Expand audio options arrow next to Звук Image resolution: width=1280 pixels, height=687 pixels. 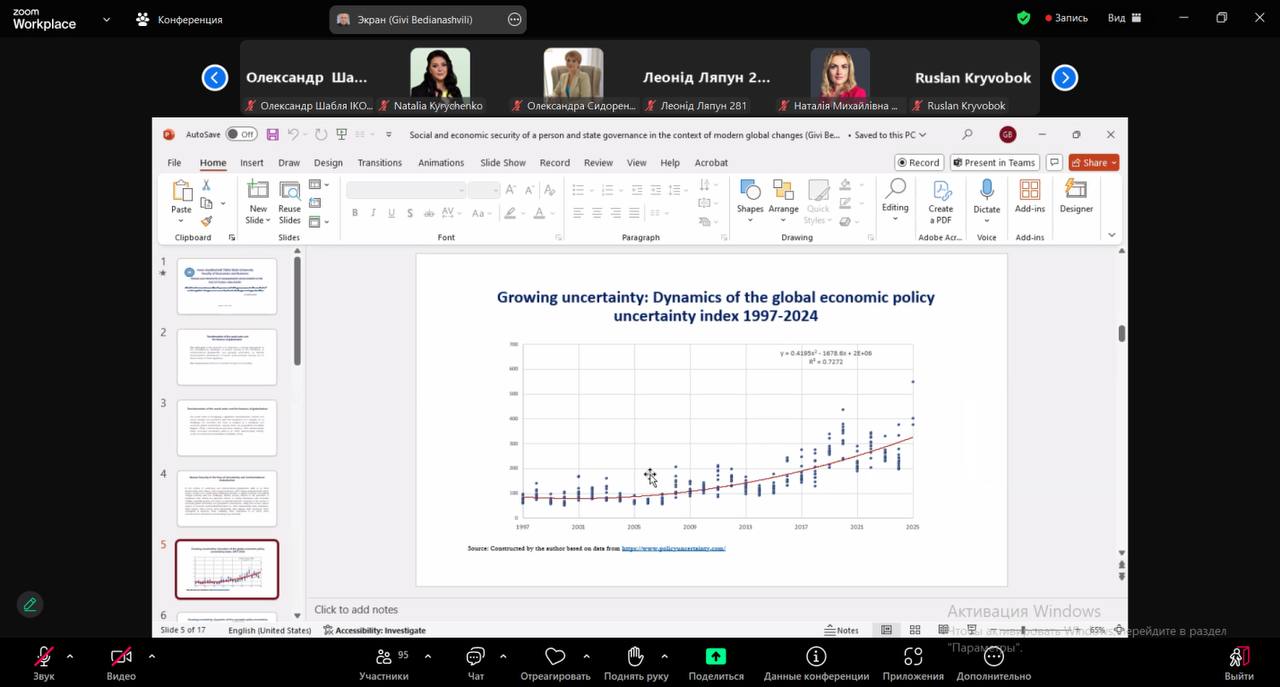pyautogui.click(x=69, y=656)
